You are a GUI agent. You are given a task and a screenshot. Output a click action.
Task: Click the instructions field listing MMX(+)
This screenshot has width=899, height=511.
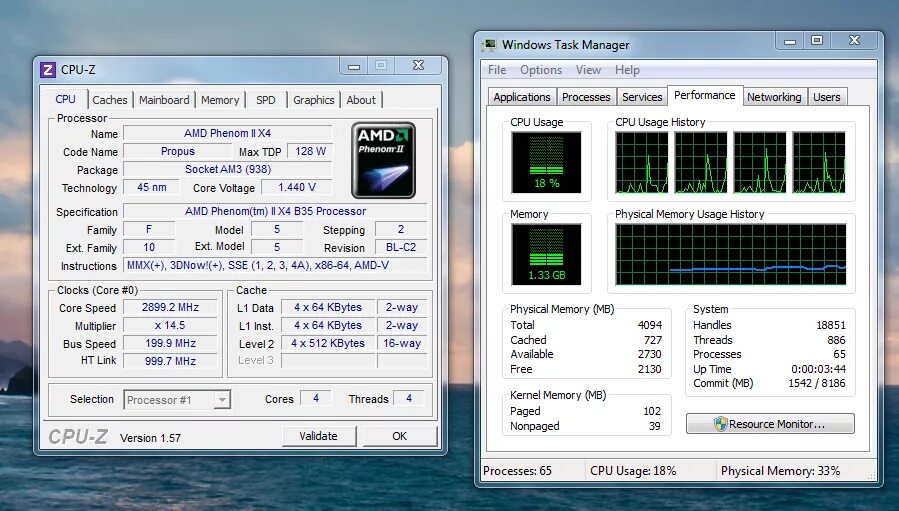coord(275,265)
